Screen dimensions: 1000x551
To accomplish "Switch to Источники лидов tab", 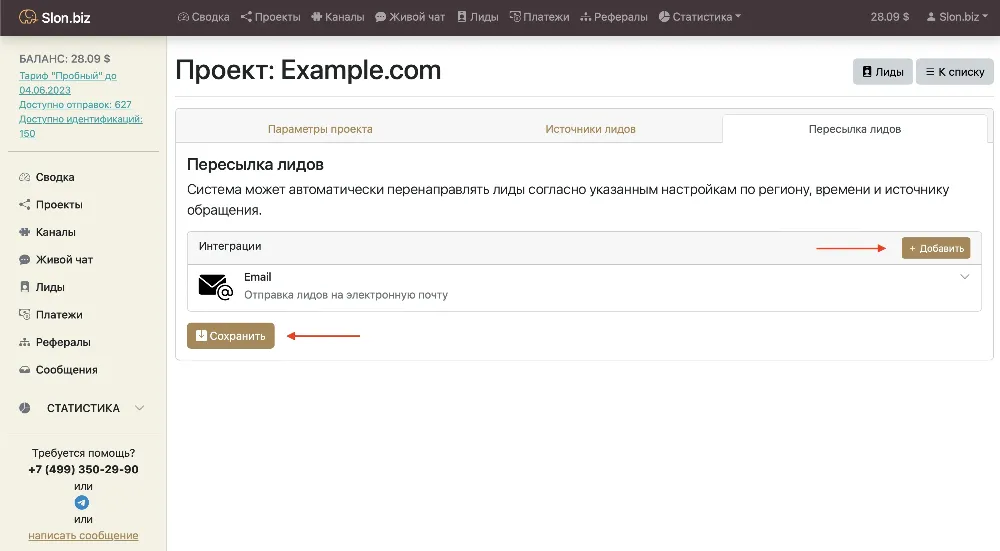I will point(590,129).
